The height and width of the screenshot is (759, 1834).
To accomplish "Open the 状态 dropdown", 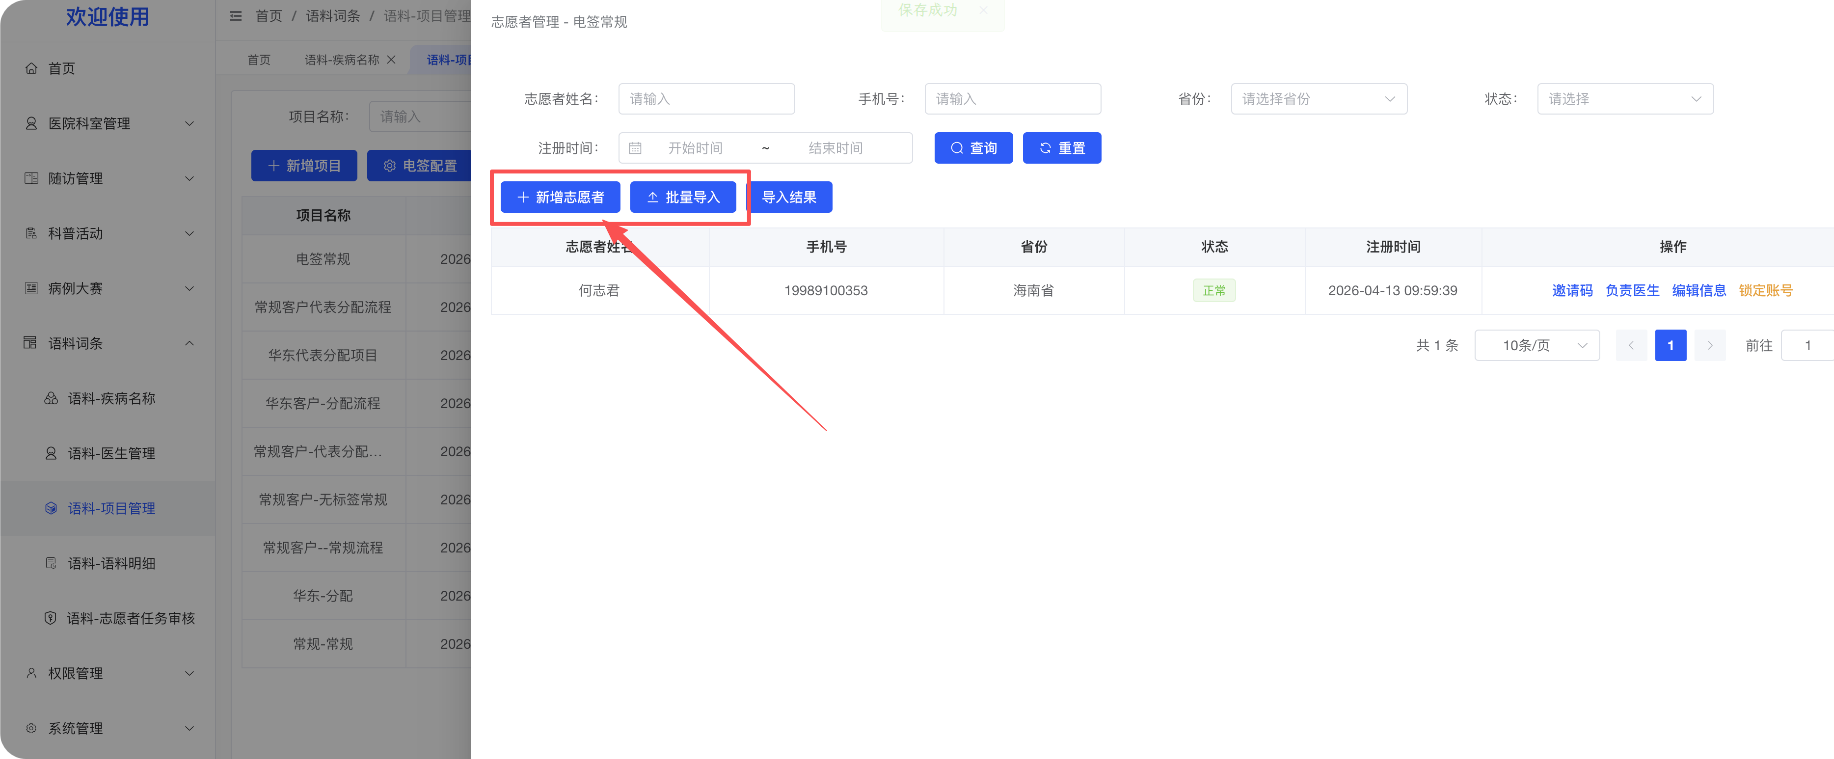I will (x=1625, y=99).
